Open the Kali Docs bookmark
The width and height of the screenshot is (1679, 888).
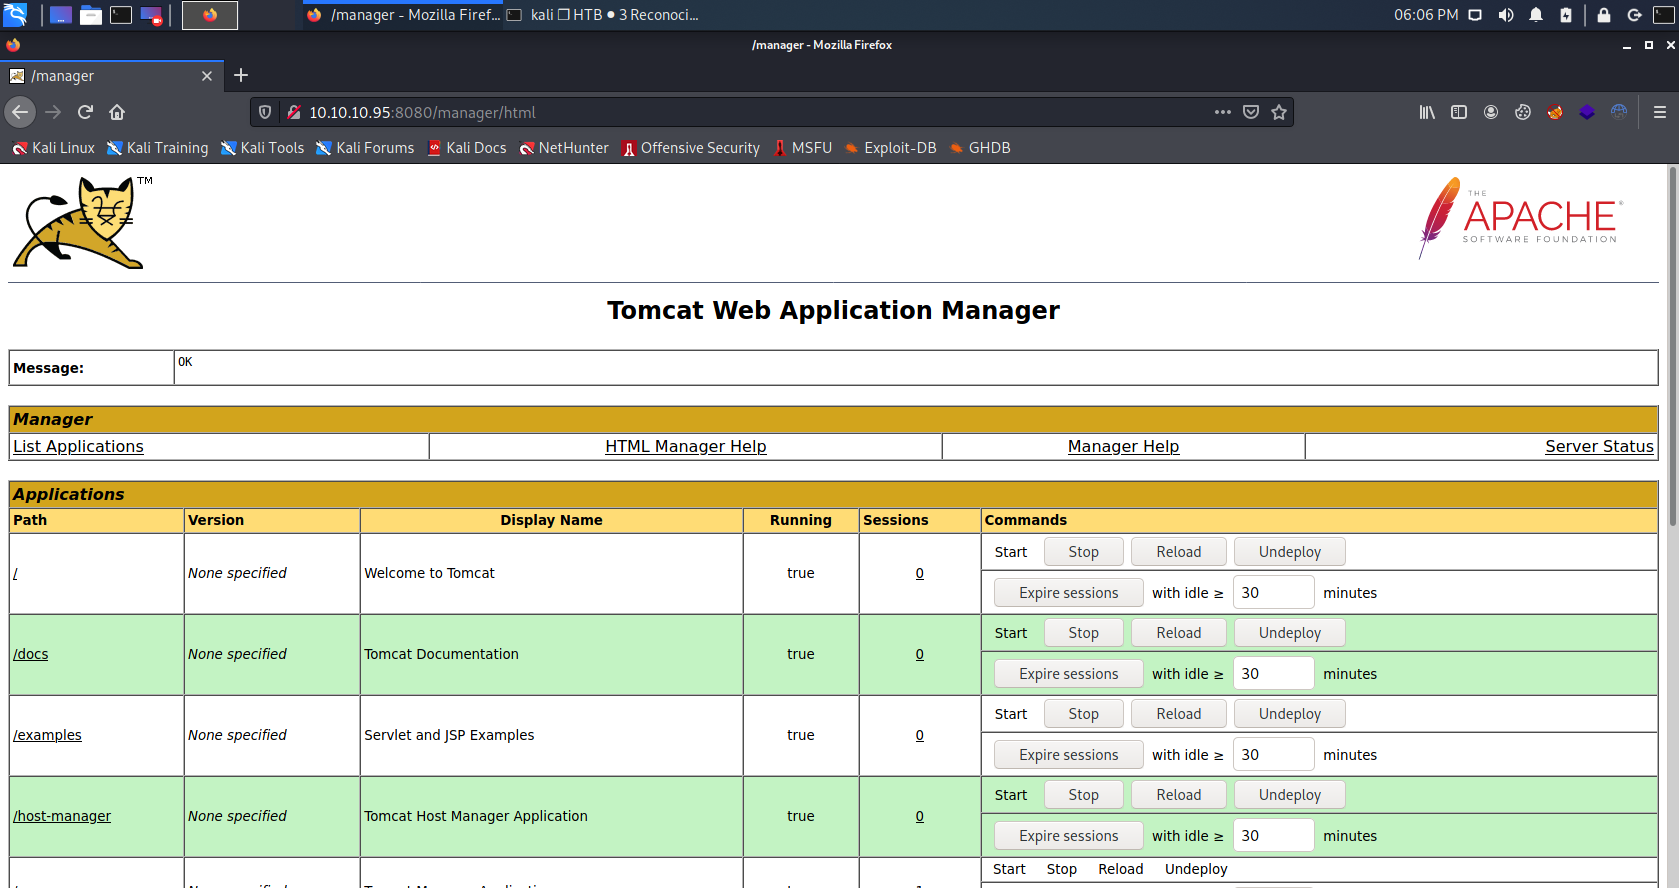pyautogui.click(x=467, y=148)
